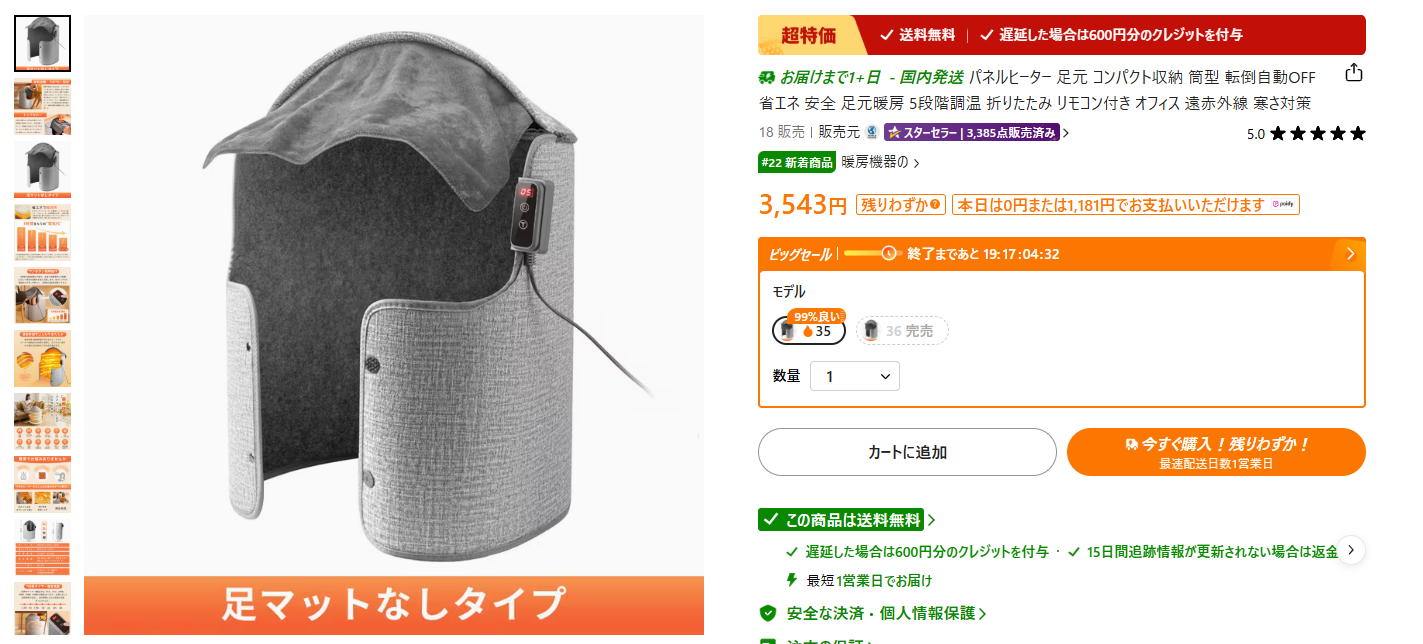
Task: Open the 暖房機器の category link
Action: point(880,161)
